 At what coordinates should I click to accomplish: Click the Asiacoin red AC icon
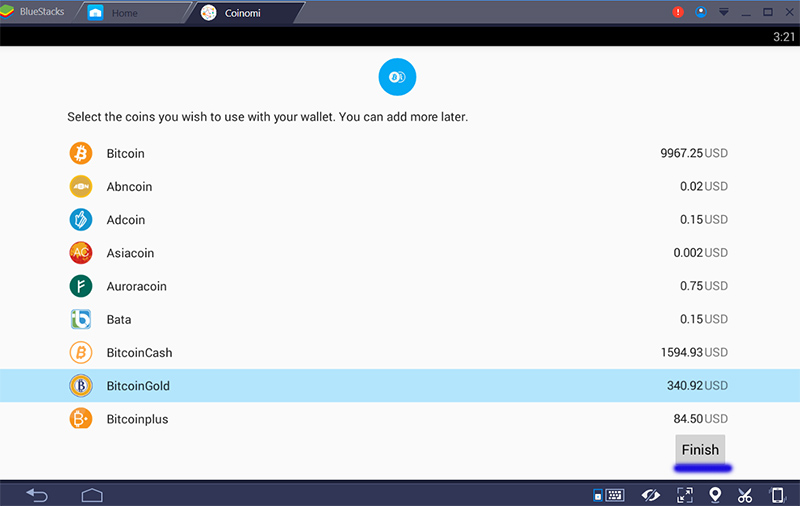click(x=81, y=252)
